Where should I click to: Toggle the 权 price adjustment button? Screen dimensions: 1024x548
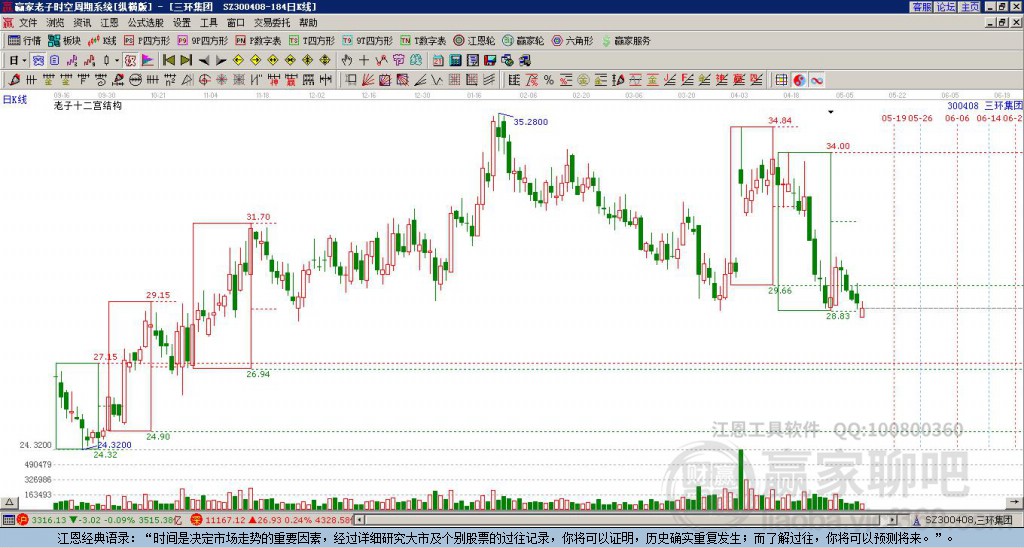130,60
